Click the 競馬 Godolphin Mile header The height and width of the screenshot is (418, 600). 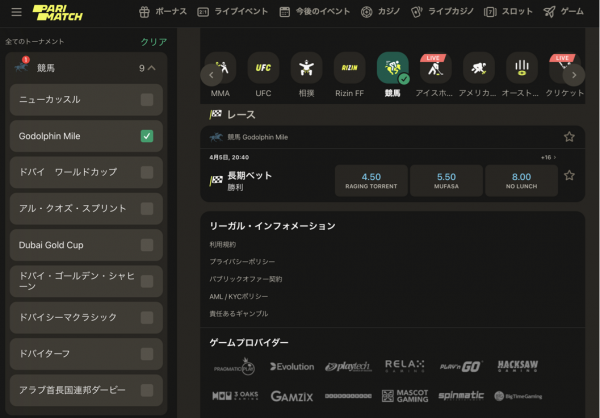(x=258, y=137)
